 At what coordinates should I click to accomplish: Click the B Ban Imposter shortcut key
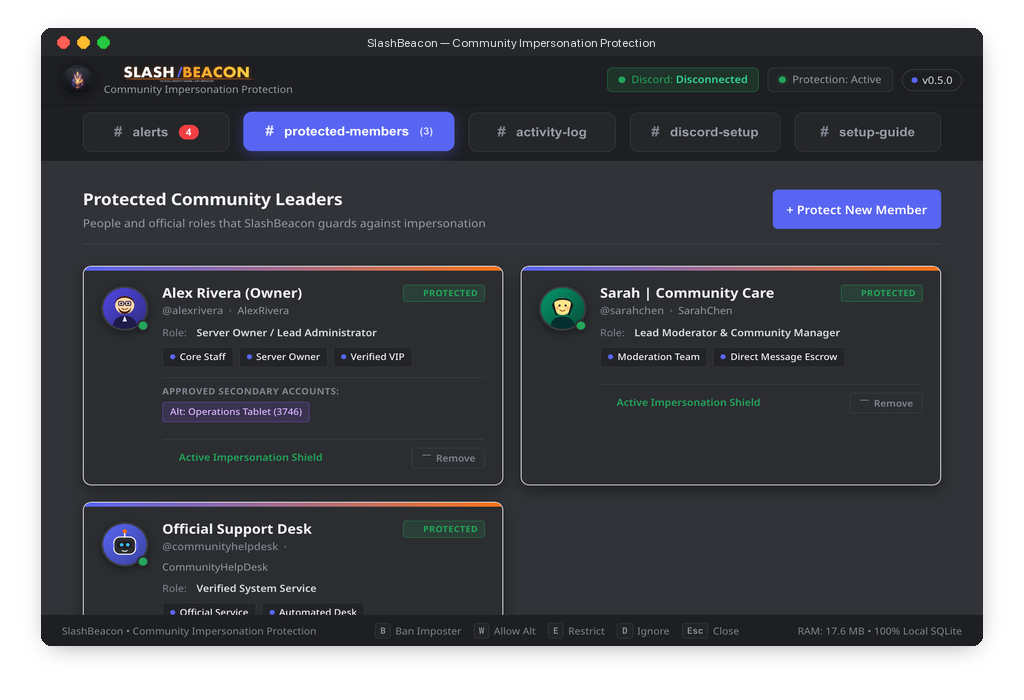pyautogui.click(x=383, y=631)
